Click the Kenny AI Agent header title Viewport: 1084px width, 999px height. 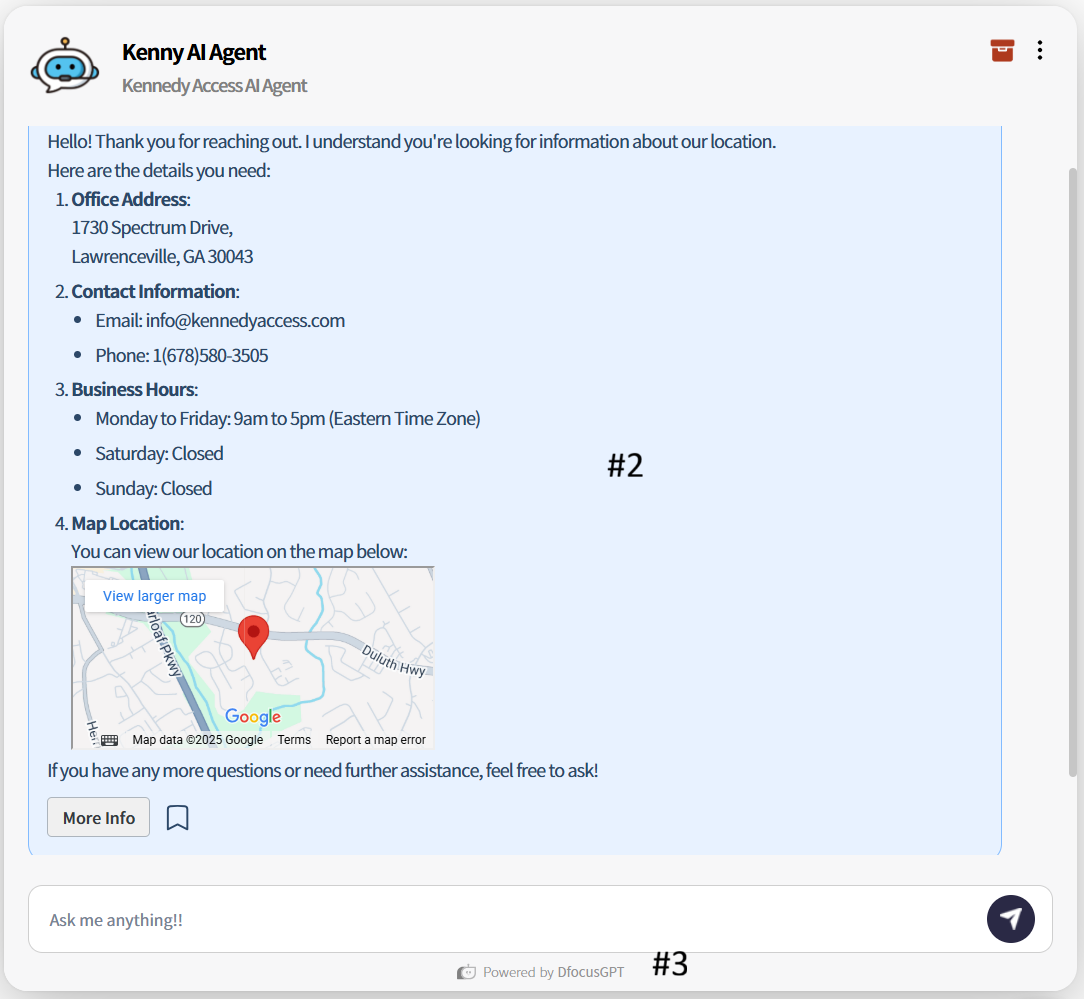(x=194, y=52)
